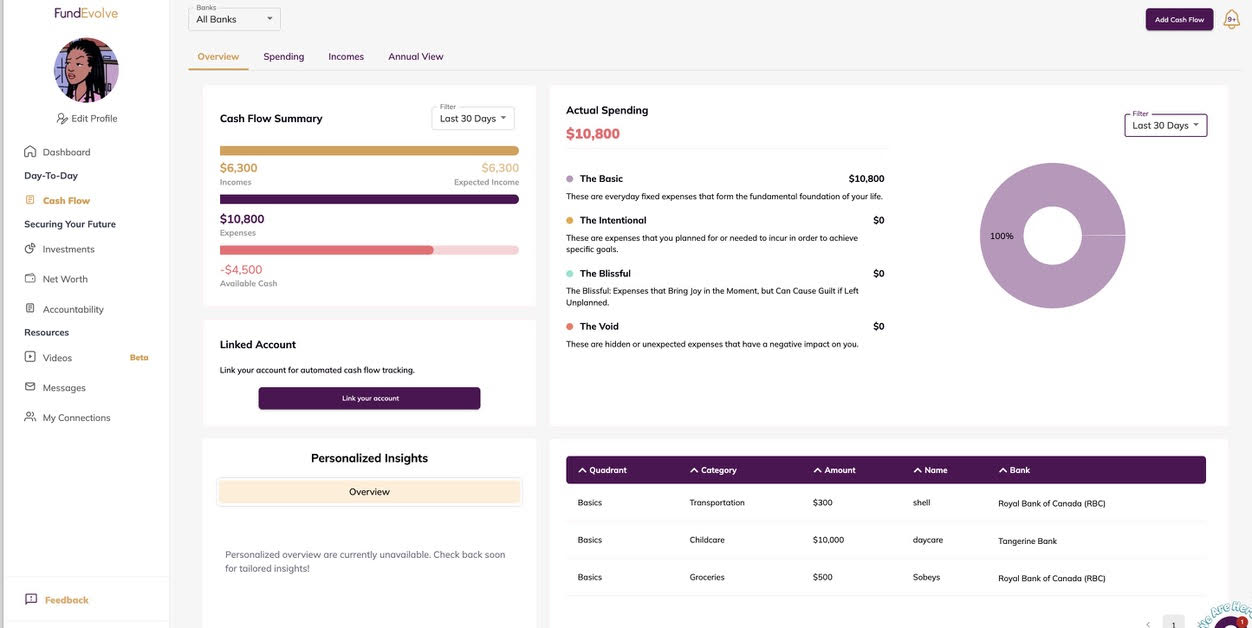Click previous page arrow in pagination
This screenshot has height=628, width=1252.
tap(1147, 624)
